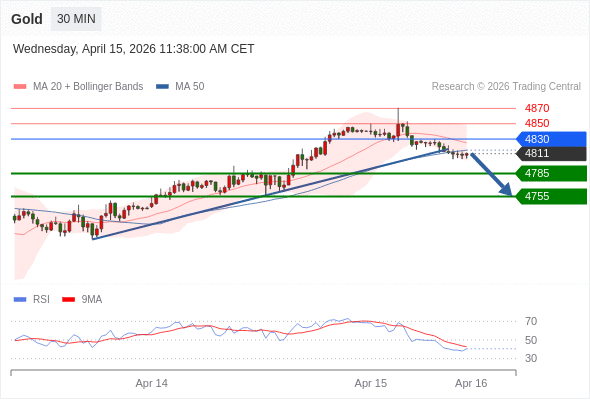Select the 4755 green target tag
The image size is (590, 400).
551,196
